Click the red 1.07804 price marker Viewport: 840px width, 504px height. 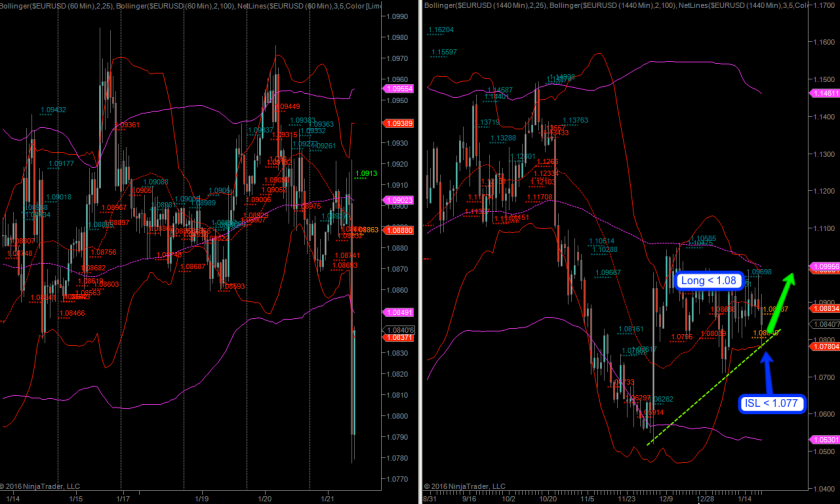click(x=826, y=347)
